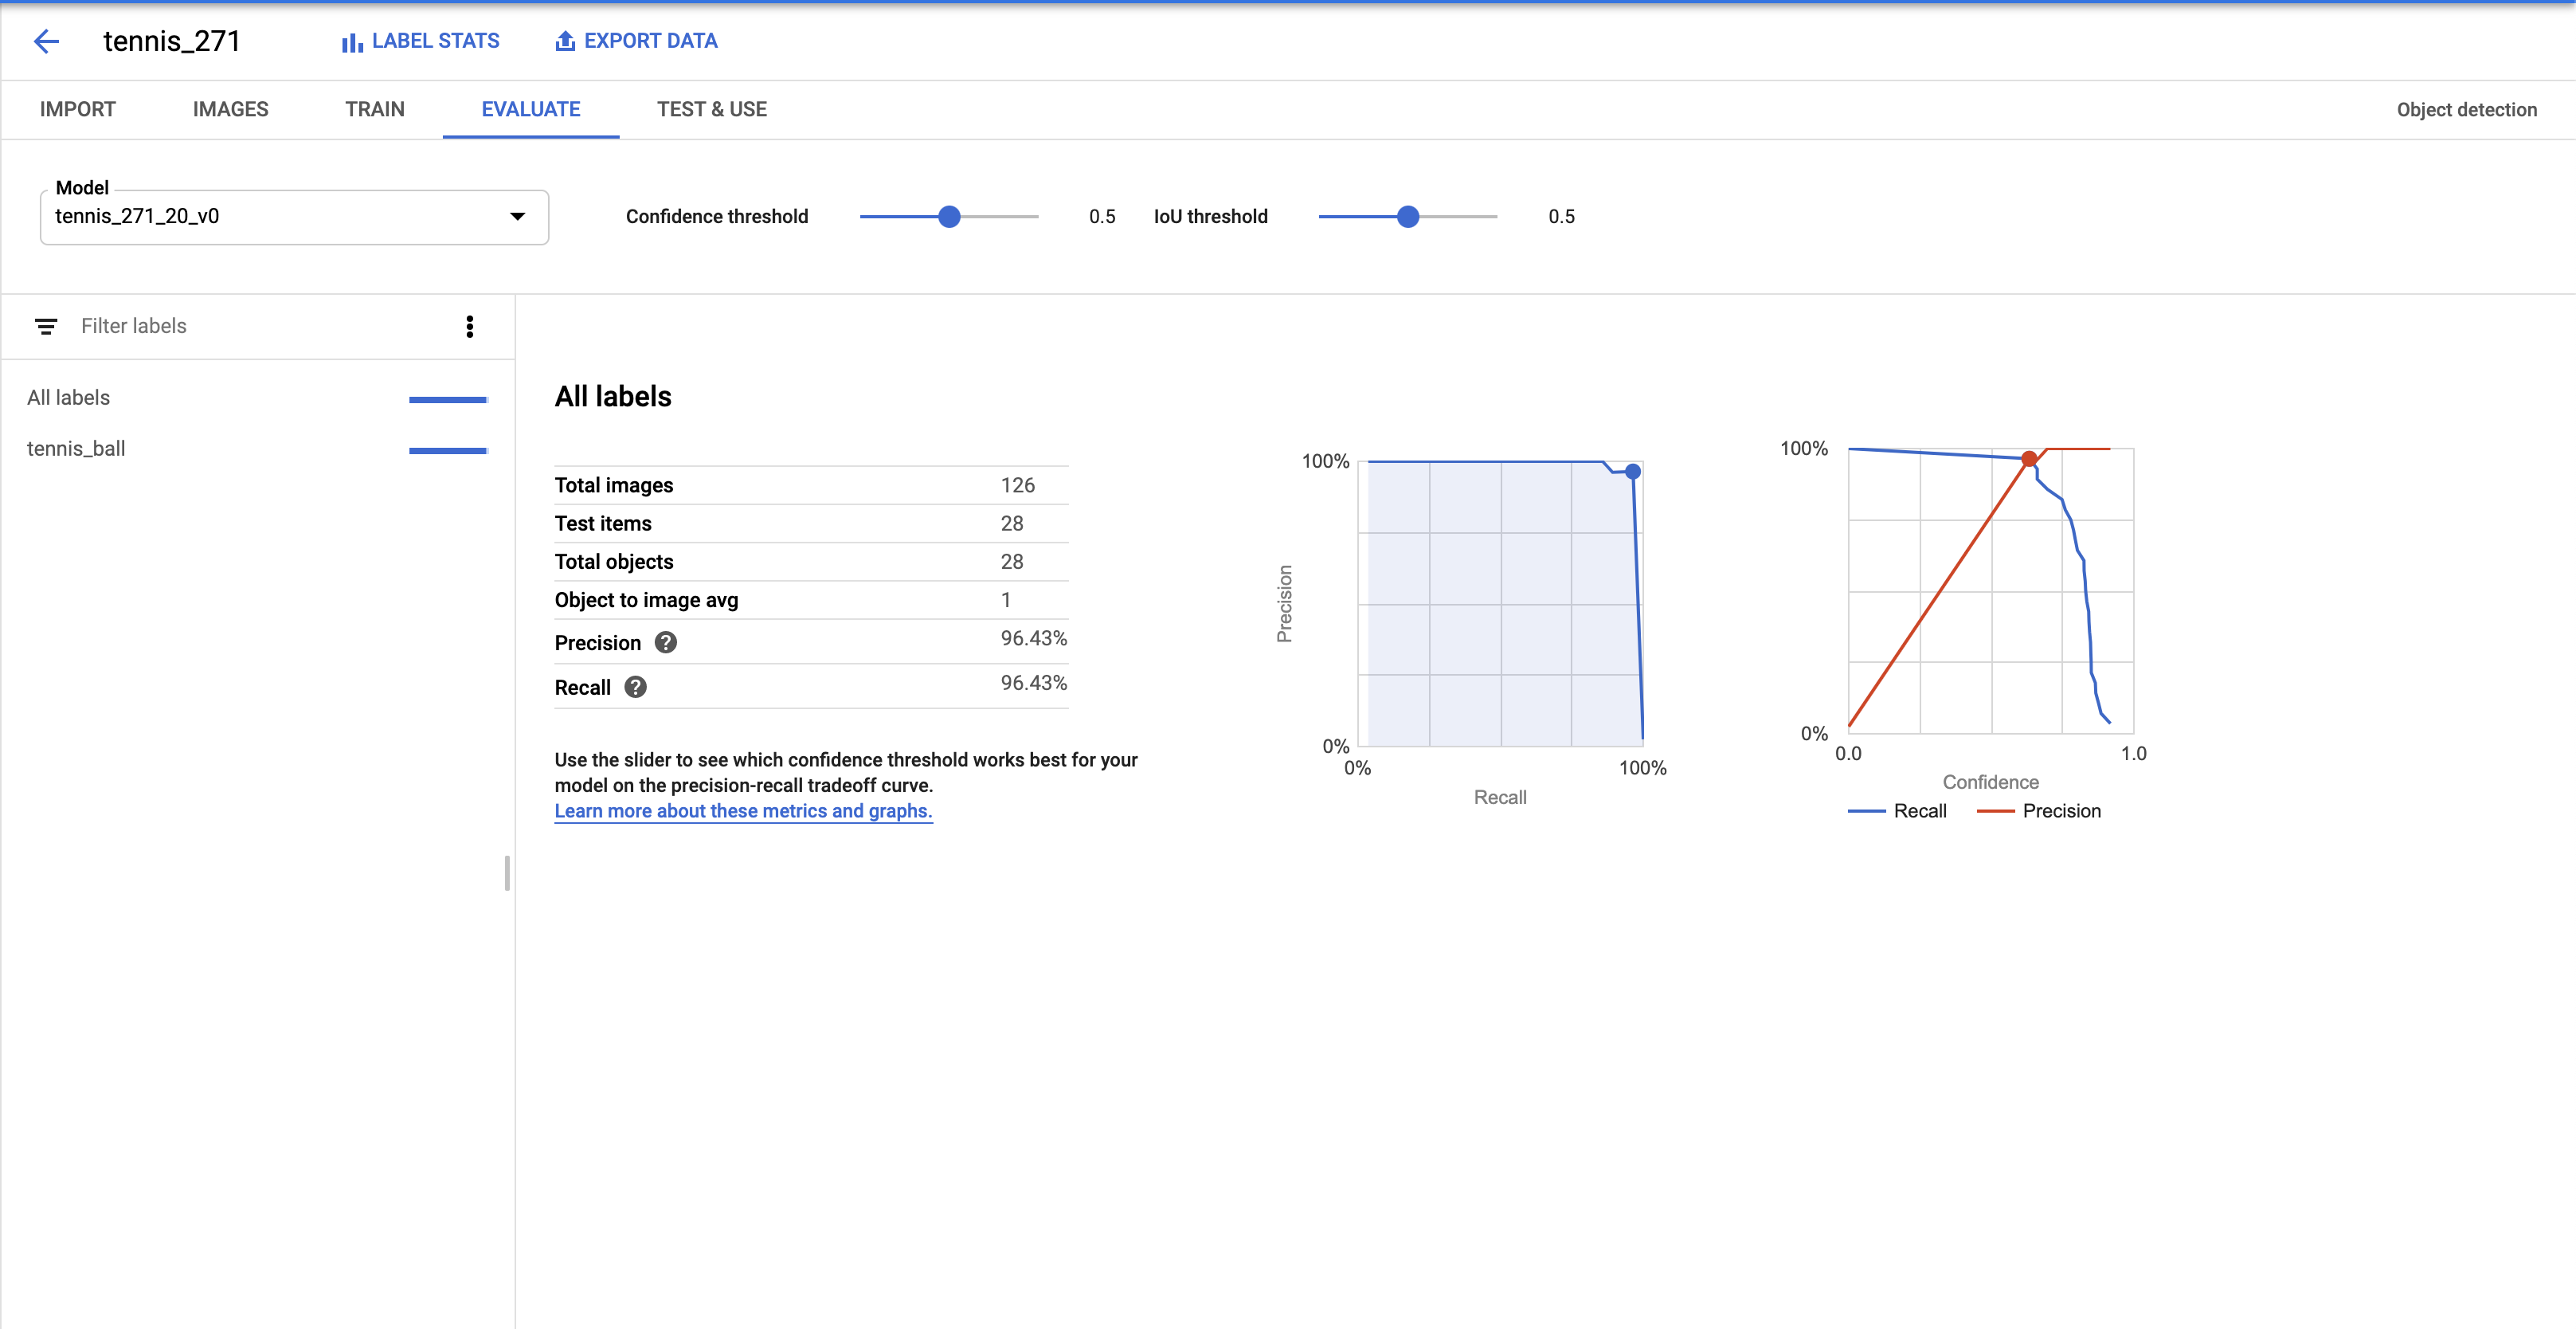Click the Recall help question icon
Screen dimensions: 2576x1329
(635, 687)
